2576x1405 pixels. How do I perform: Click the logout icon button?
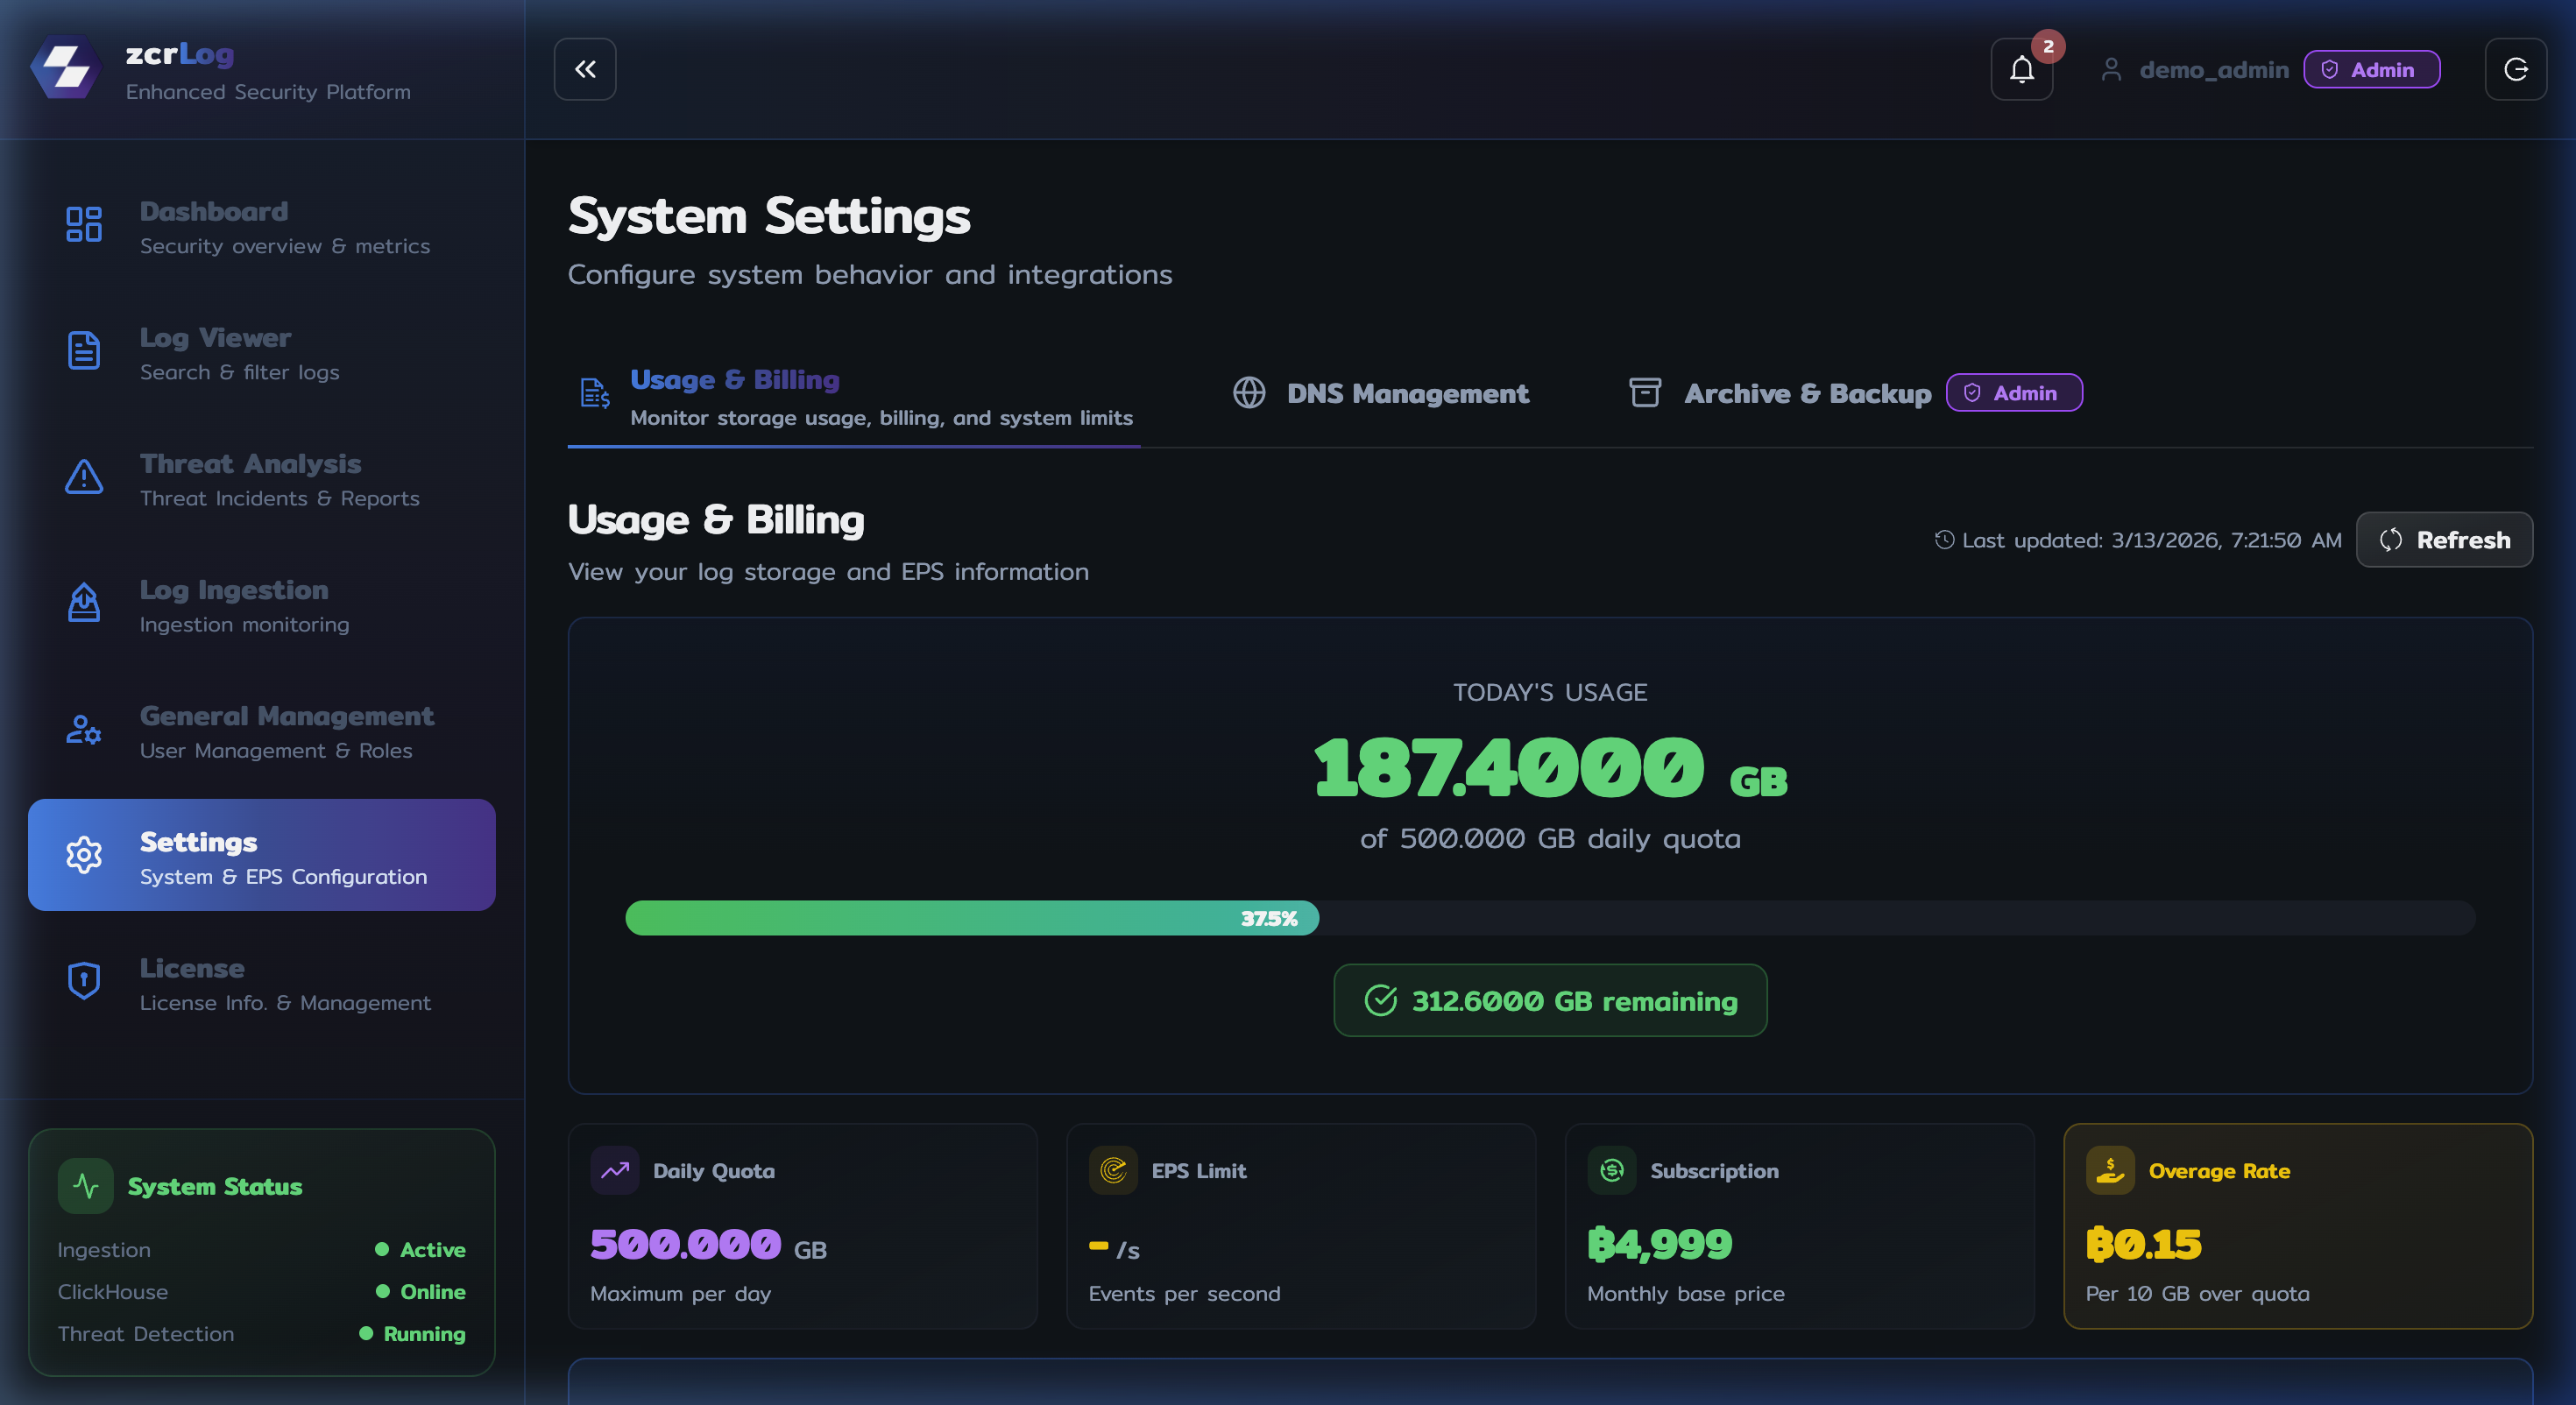coord(2515,69)
